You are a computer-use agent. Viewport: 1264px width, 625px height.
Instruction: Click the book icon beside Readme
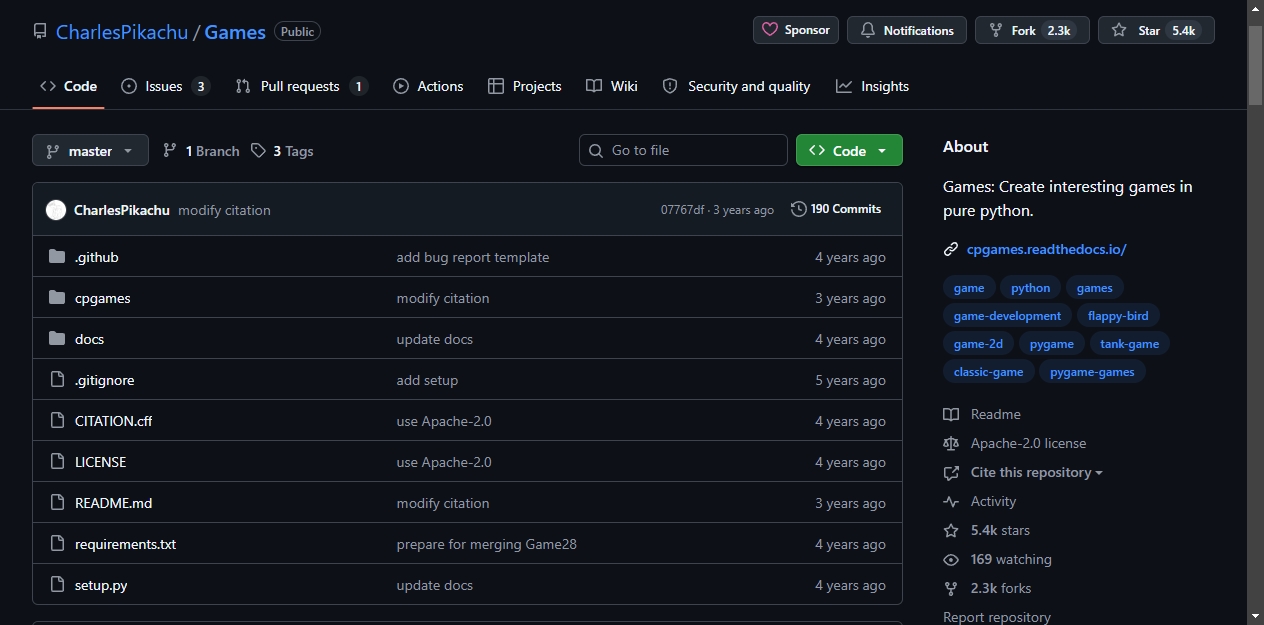(x=951, y=414)
